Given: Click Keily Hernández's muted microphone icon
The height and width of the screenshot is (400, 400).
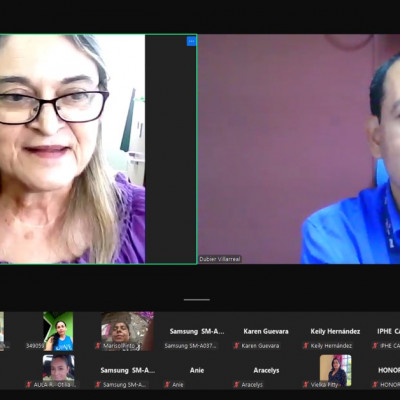Looking at the screenshot, I should coord(306,346).
